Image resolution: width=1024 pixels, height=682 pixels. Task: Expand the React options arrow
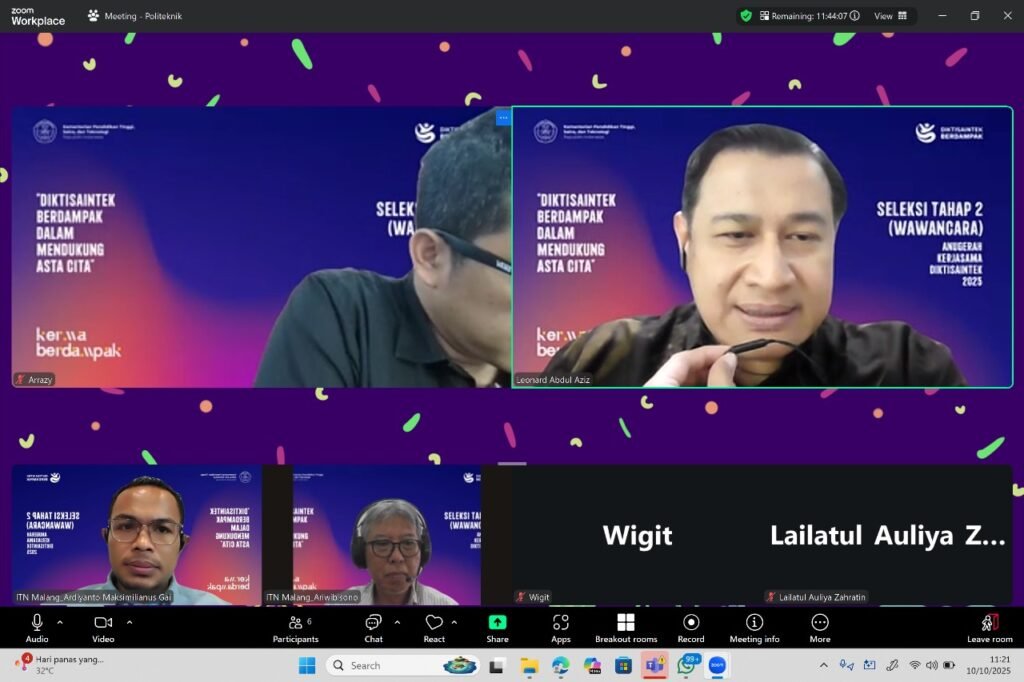(454, 622)
